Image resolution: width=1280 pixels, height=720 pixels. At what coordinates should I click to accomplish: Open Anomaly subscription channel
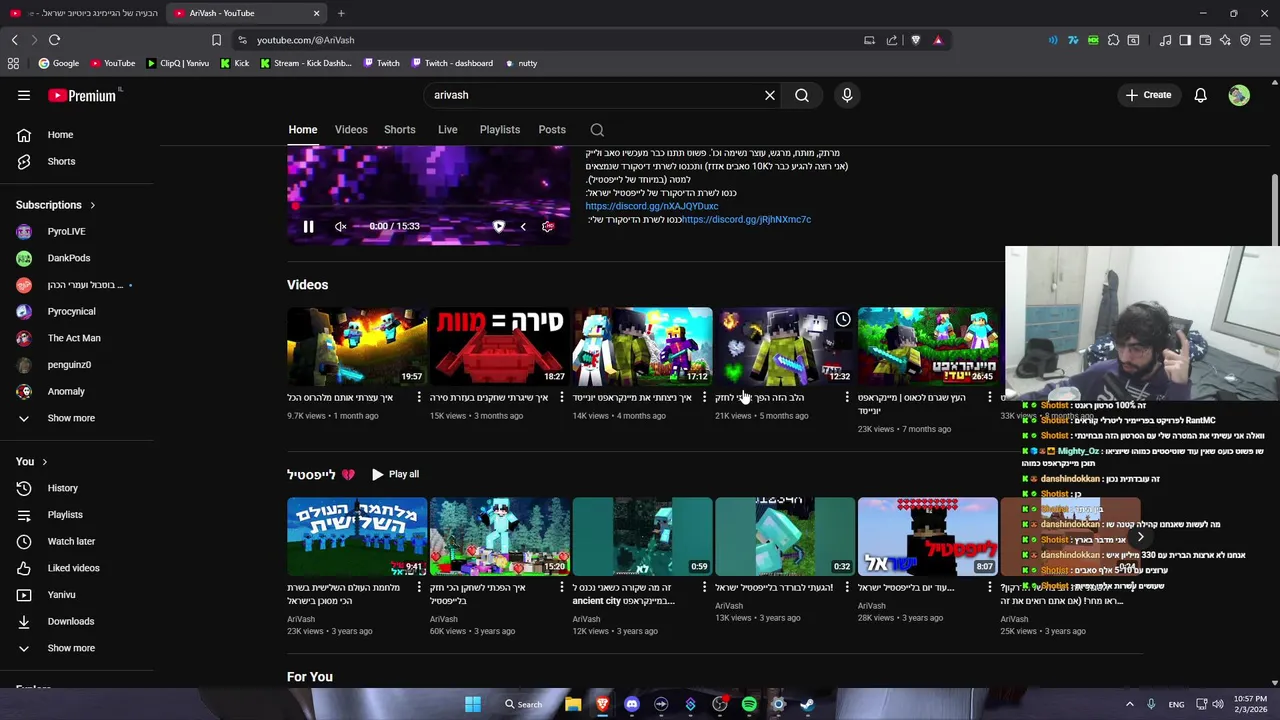[77, 391]
